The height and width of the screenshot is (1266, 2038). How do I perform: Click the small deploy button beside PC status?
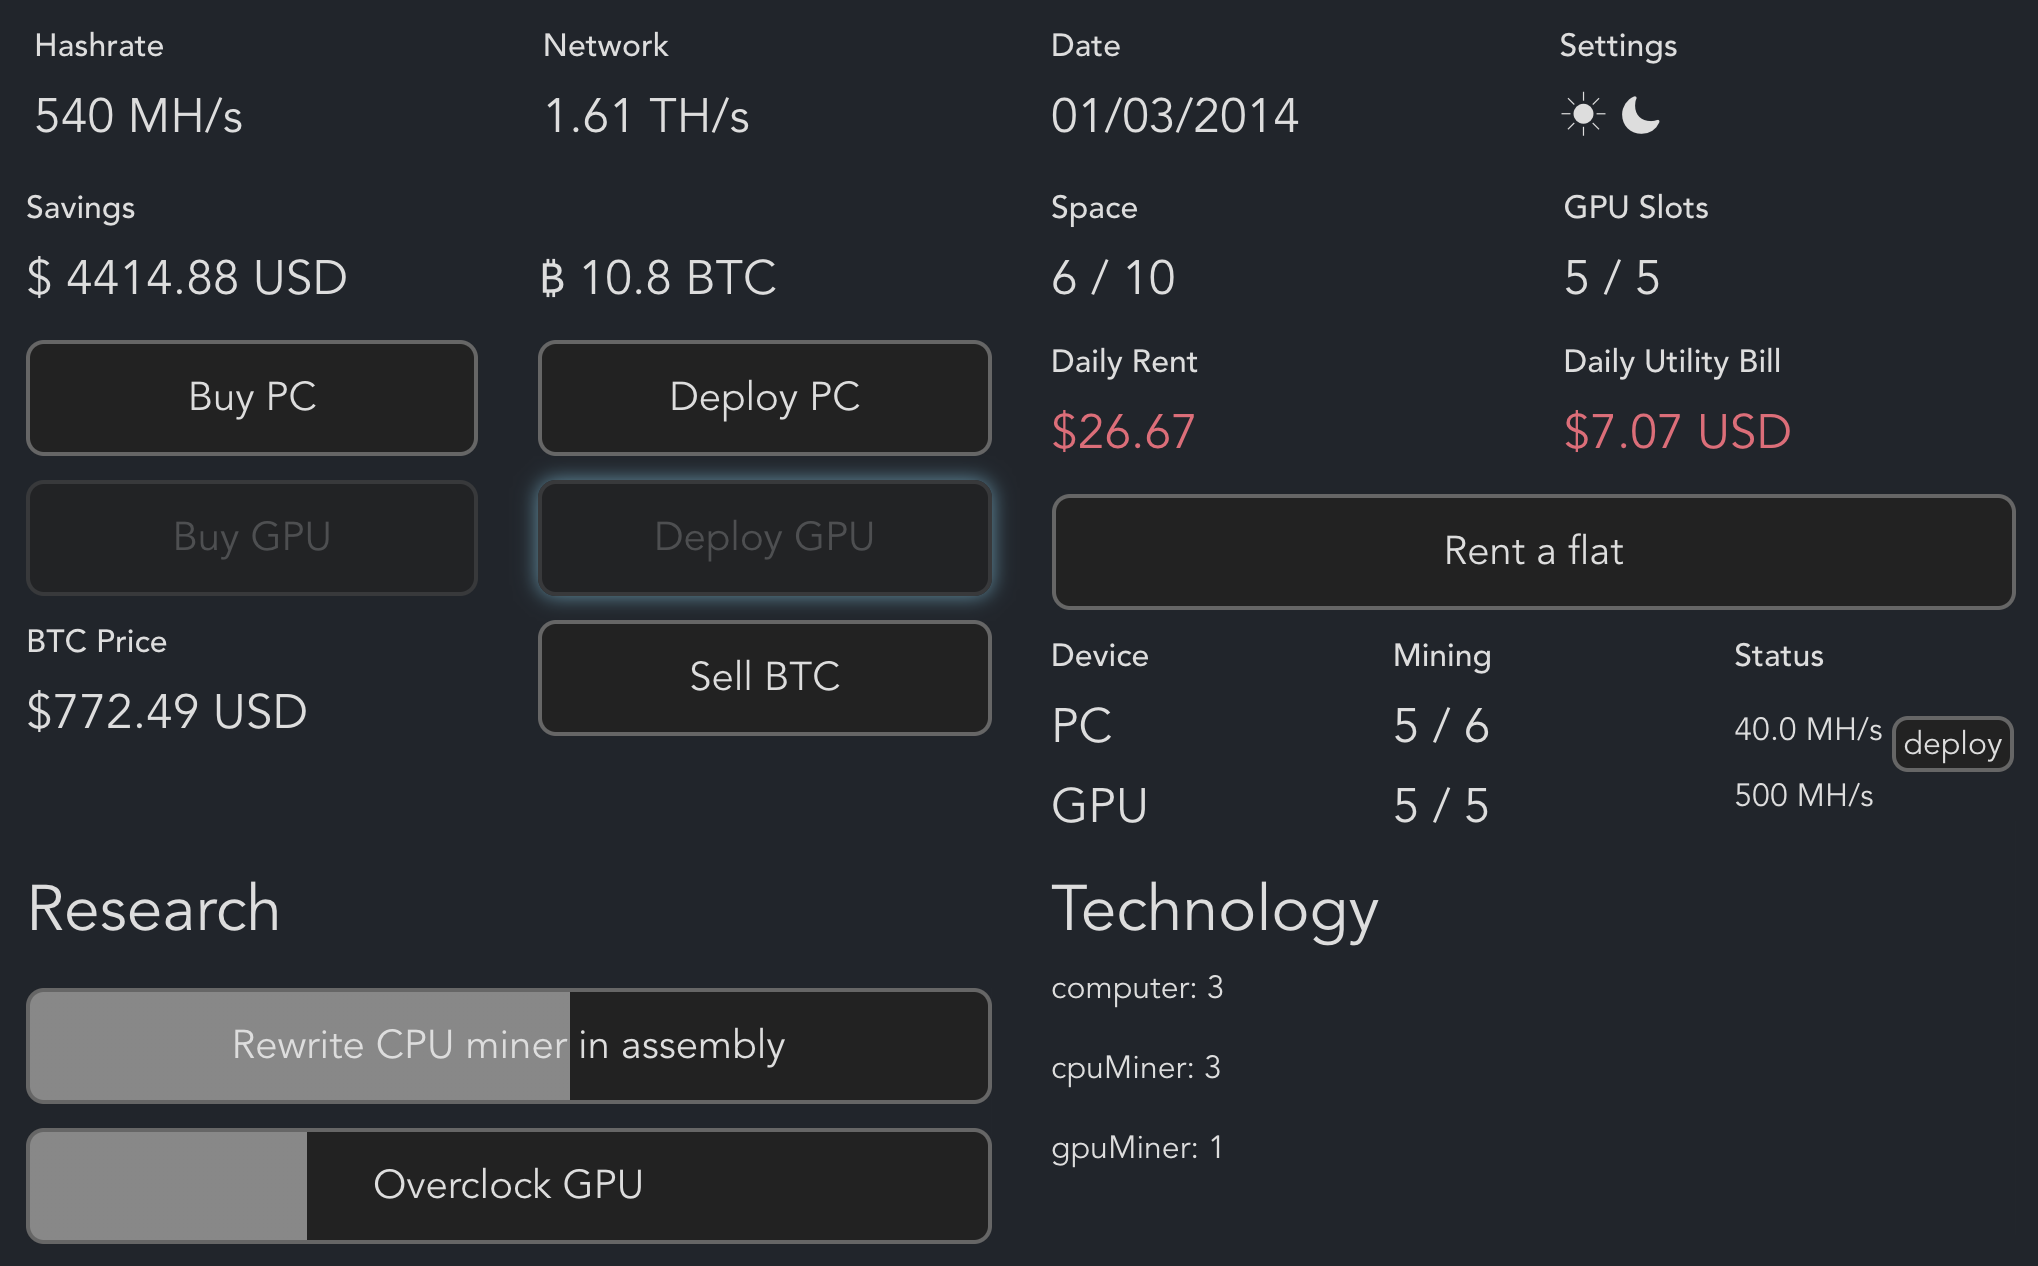tap(1952, 743)
